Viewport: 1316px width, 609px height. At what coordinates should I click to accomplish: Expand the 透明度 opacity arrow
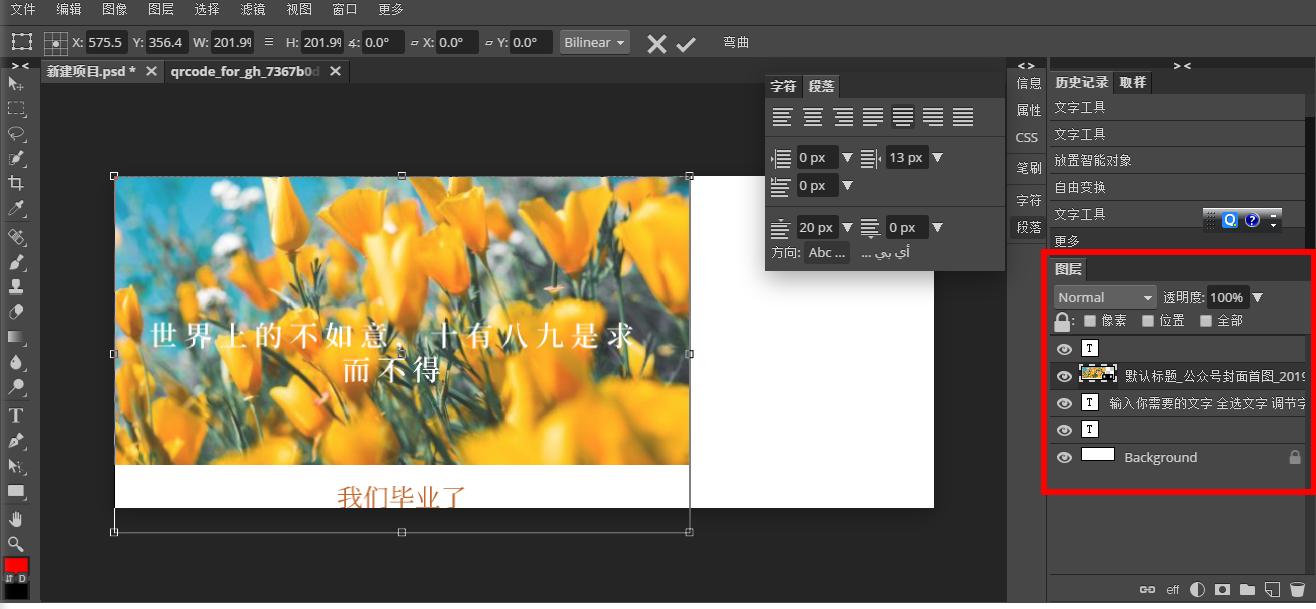1258,297
